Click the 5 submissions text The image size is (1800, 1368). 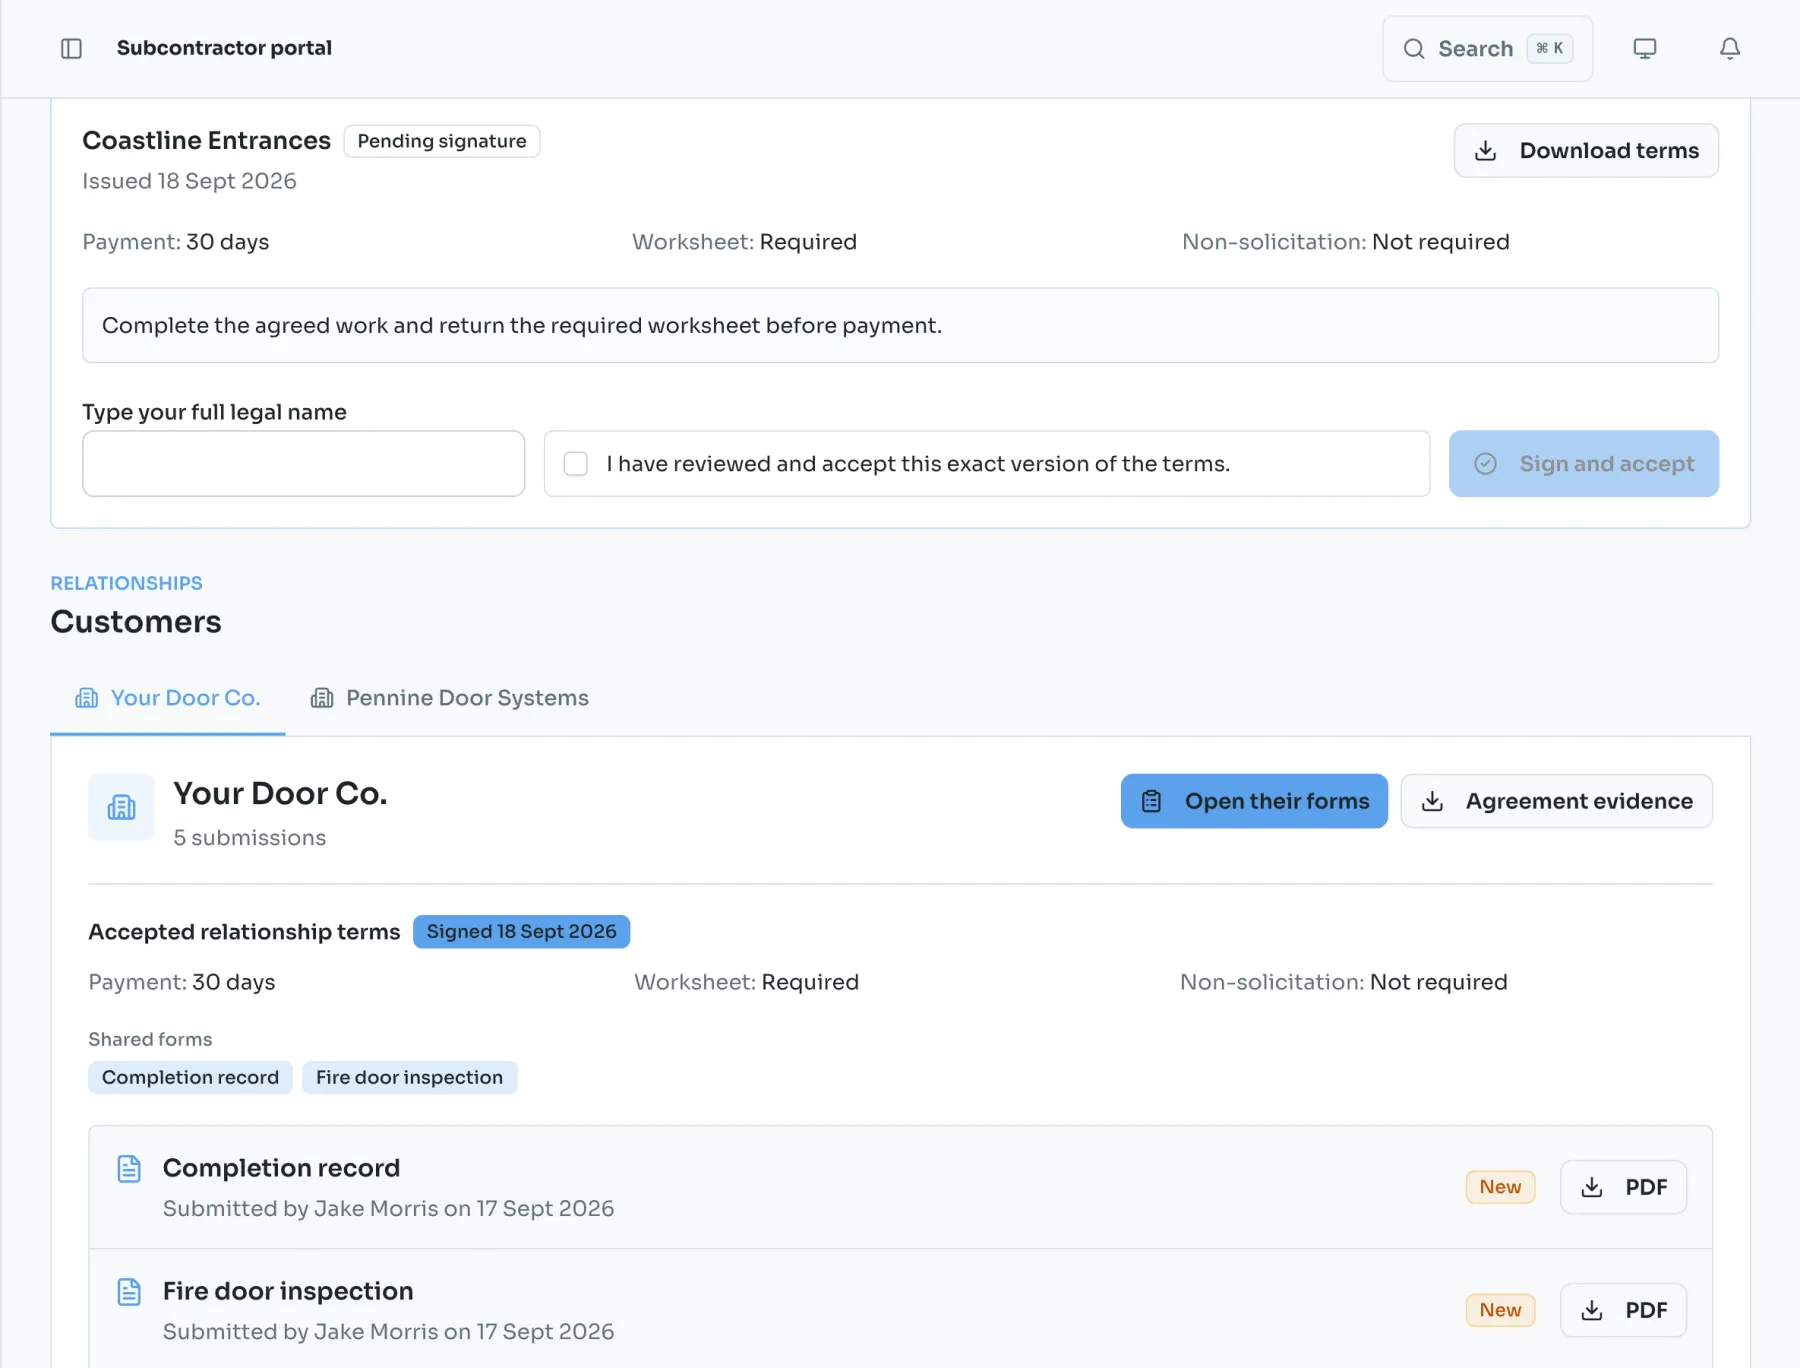pos(249,838)
